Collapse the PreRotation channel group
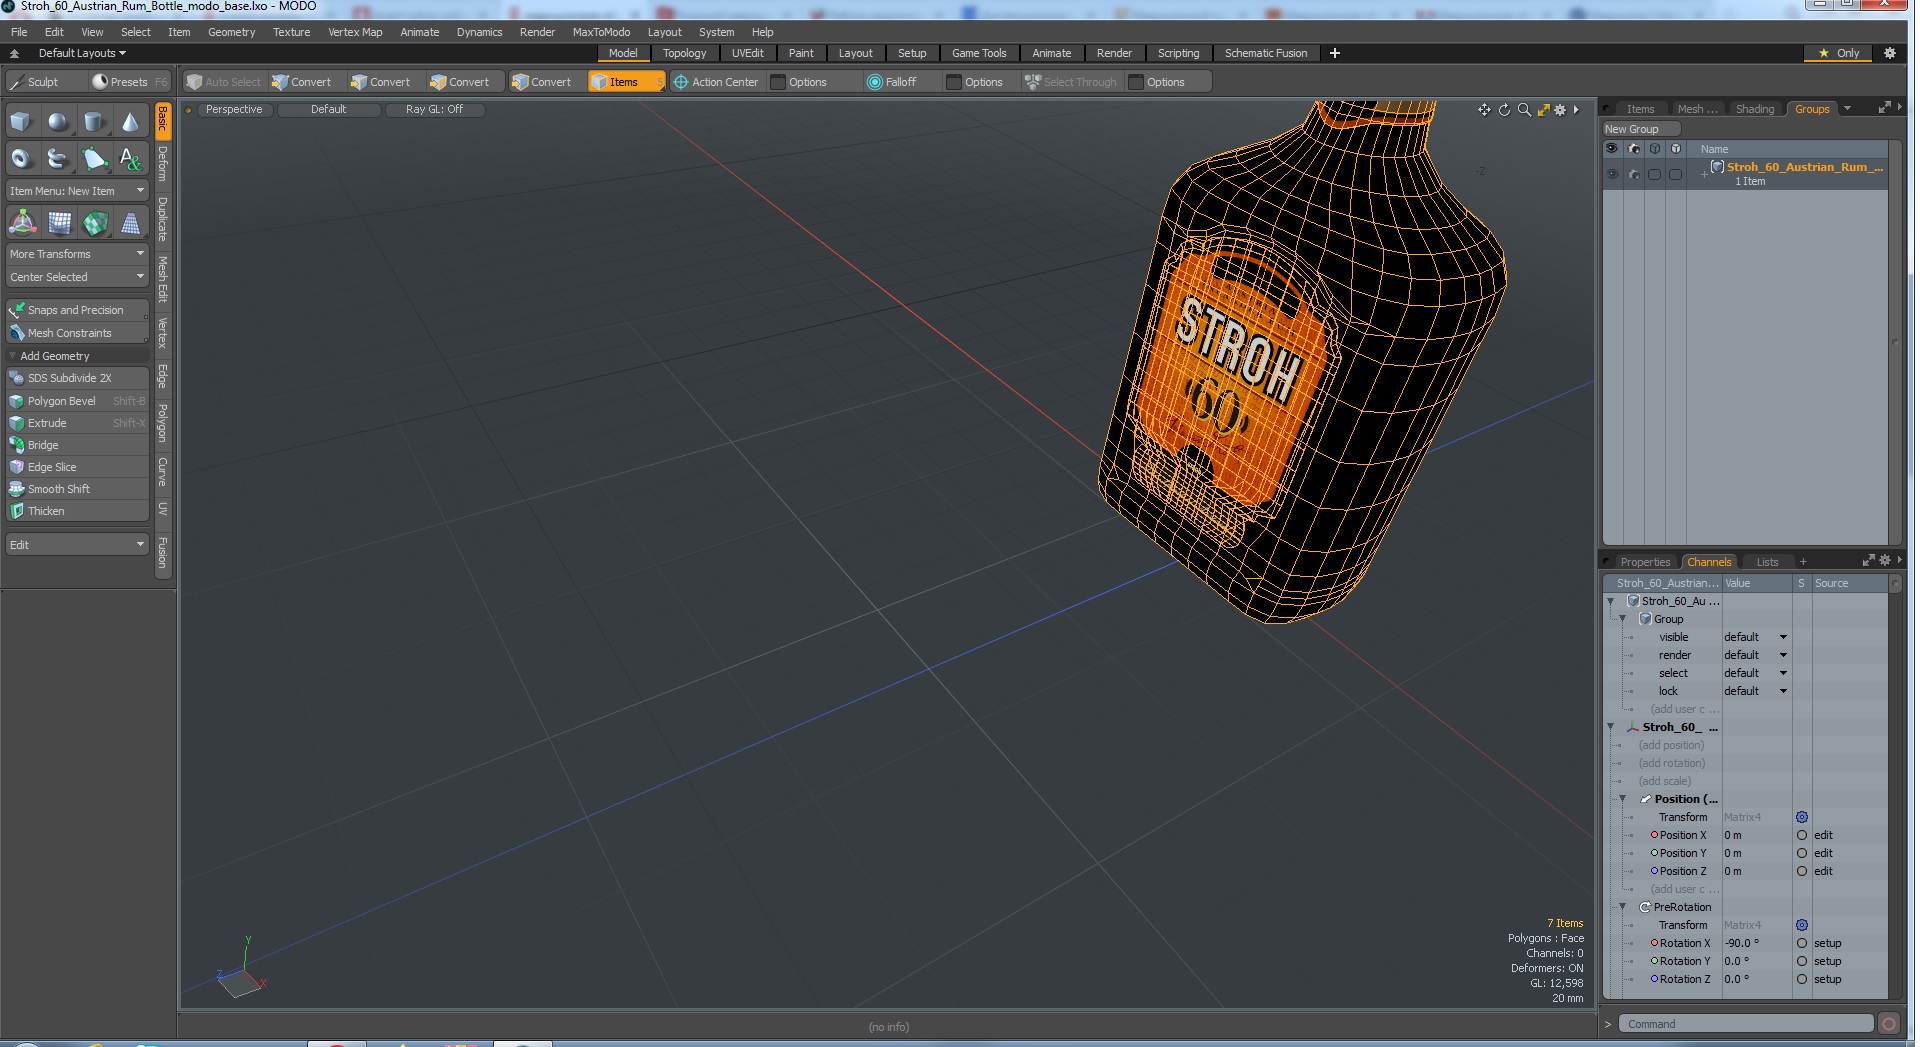This screenshot has width=1920, height=1047. click(x=1623, y=907)
